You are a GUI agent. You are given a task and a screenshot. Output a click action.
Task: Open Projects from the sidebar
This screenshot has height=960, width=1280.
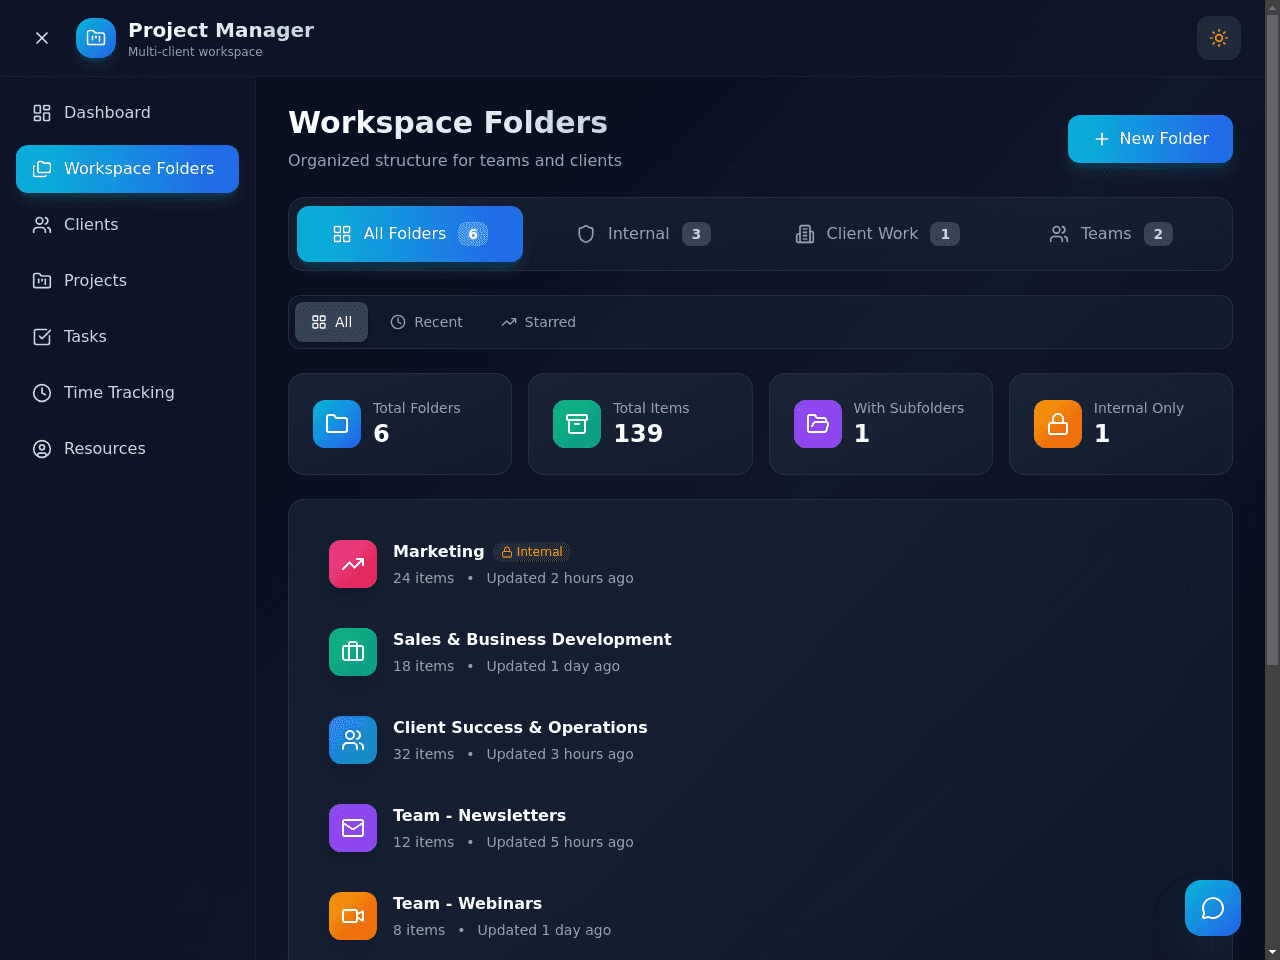coord(127,281)
